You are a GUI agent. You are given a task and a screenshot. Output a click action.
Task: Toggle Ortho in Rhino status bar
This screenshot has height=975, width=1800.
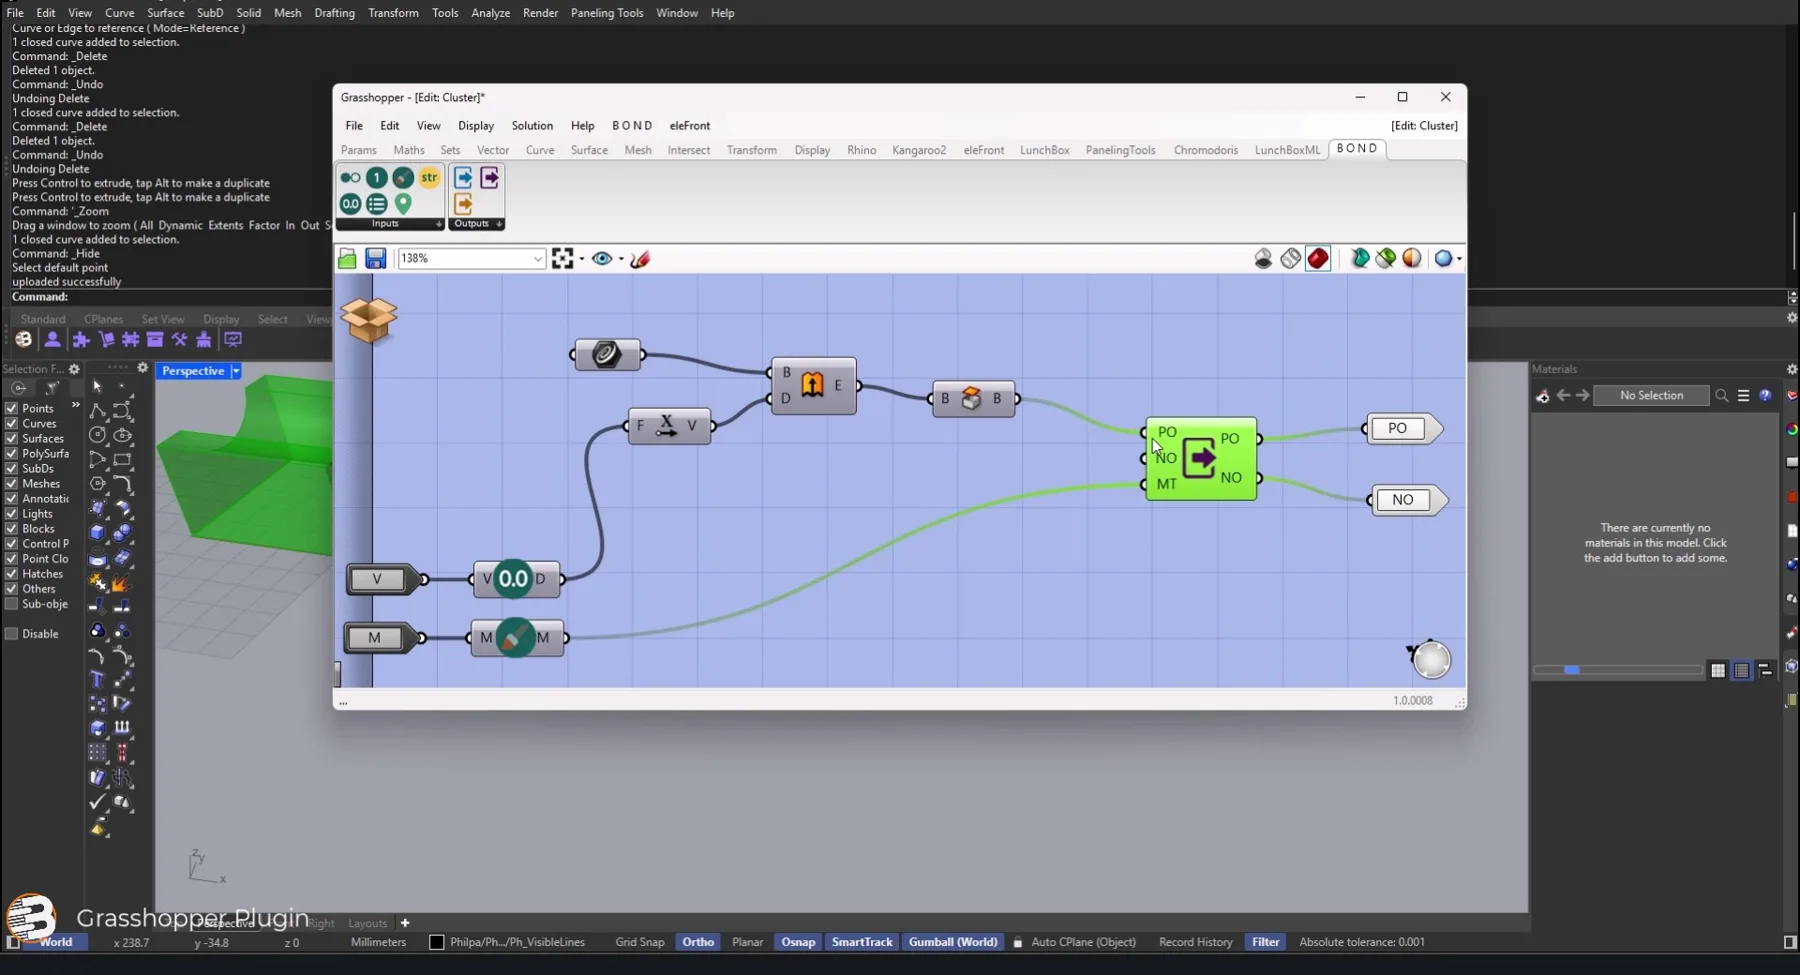698,942
